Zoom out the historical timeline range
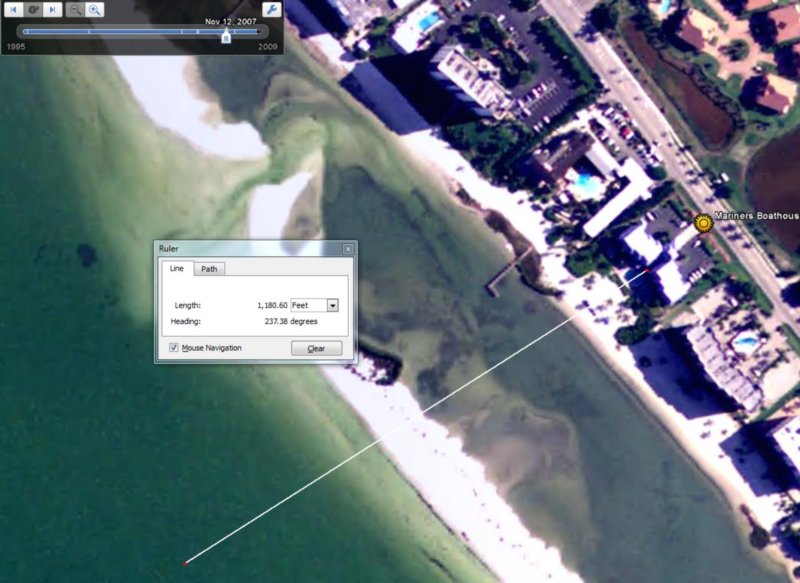Viewport: 800px width, 583px height. [x=75, y=9]
